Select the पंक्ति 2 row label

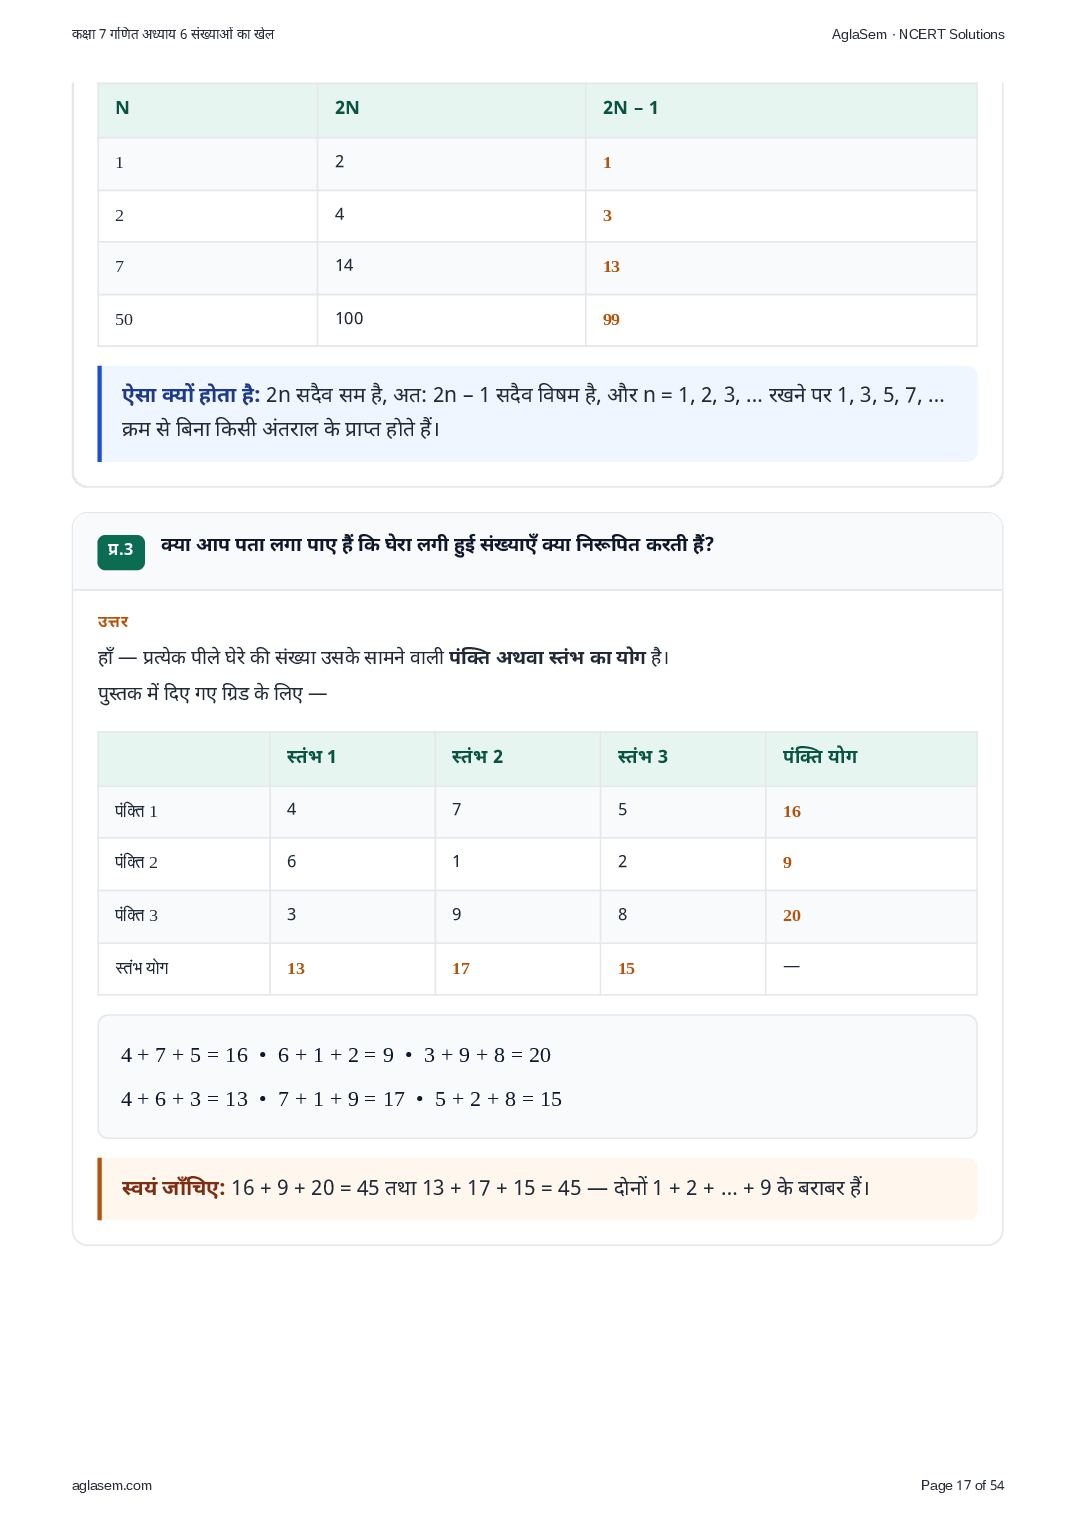pos(136,862)
